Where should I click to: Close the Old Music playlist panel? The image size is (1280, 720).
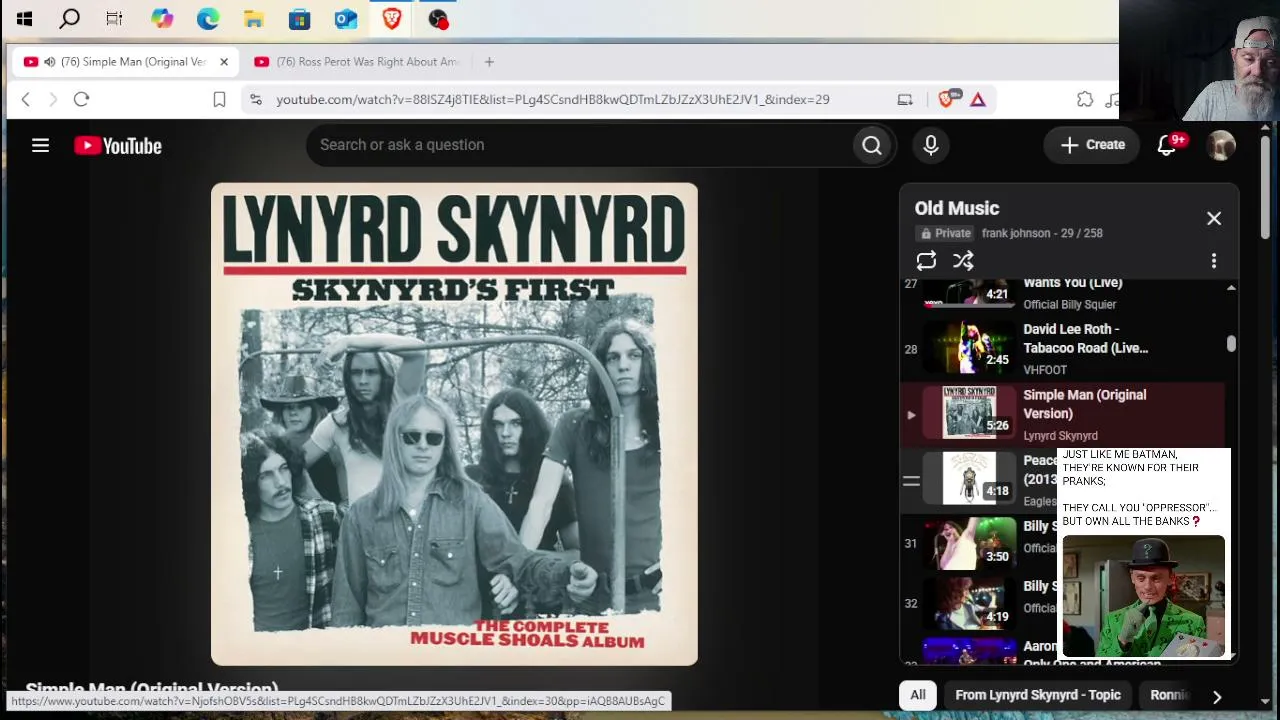click(1214, 218)
